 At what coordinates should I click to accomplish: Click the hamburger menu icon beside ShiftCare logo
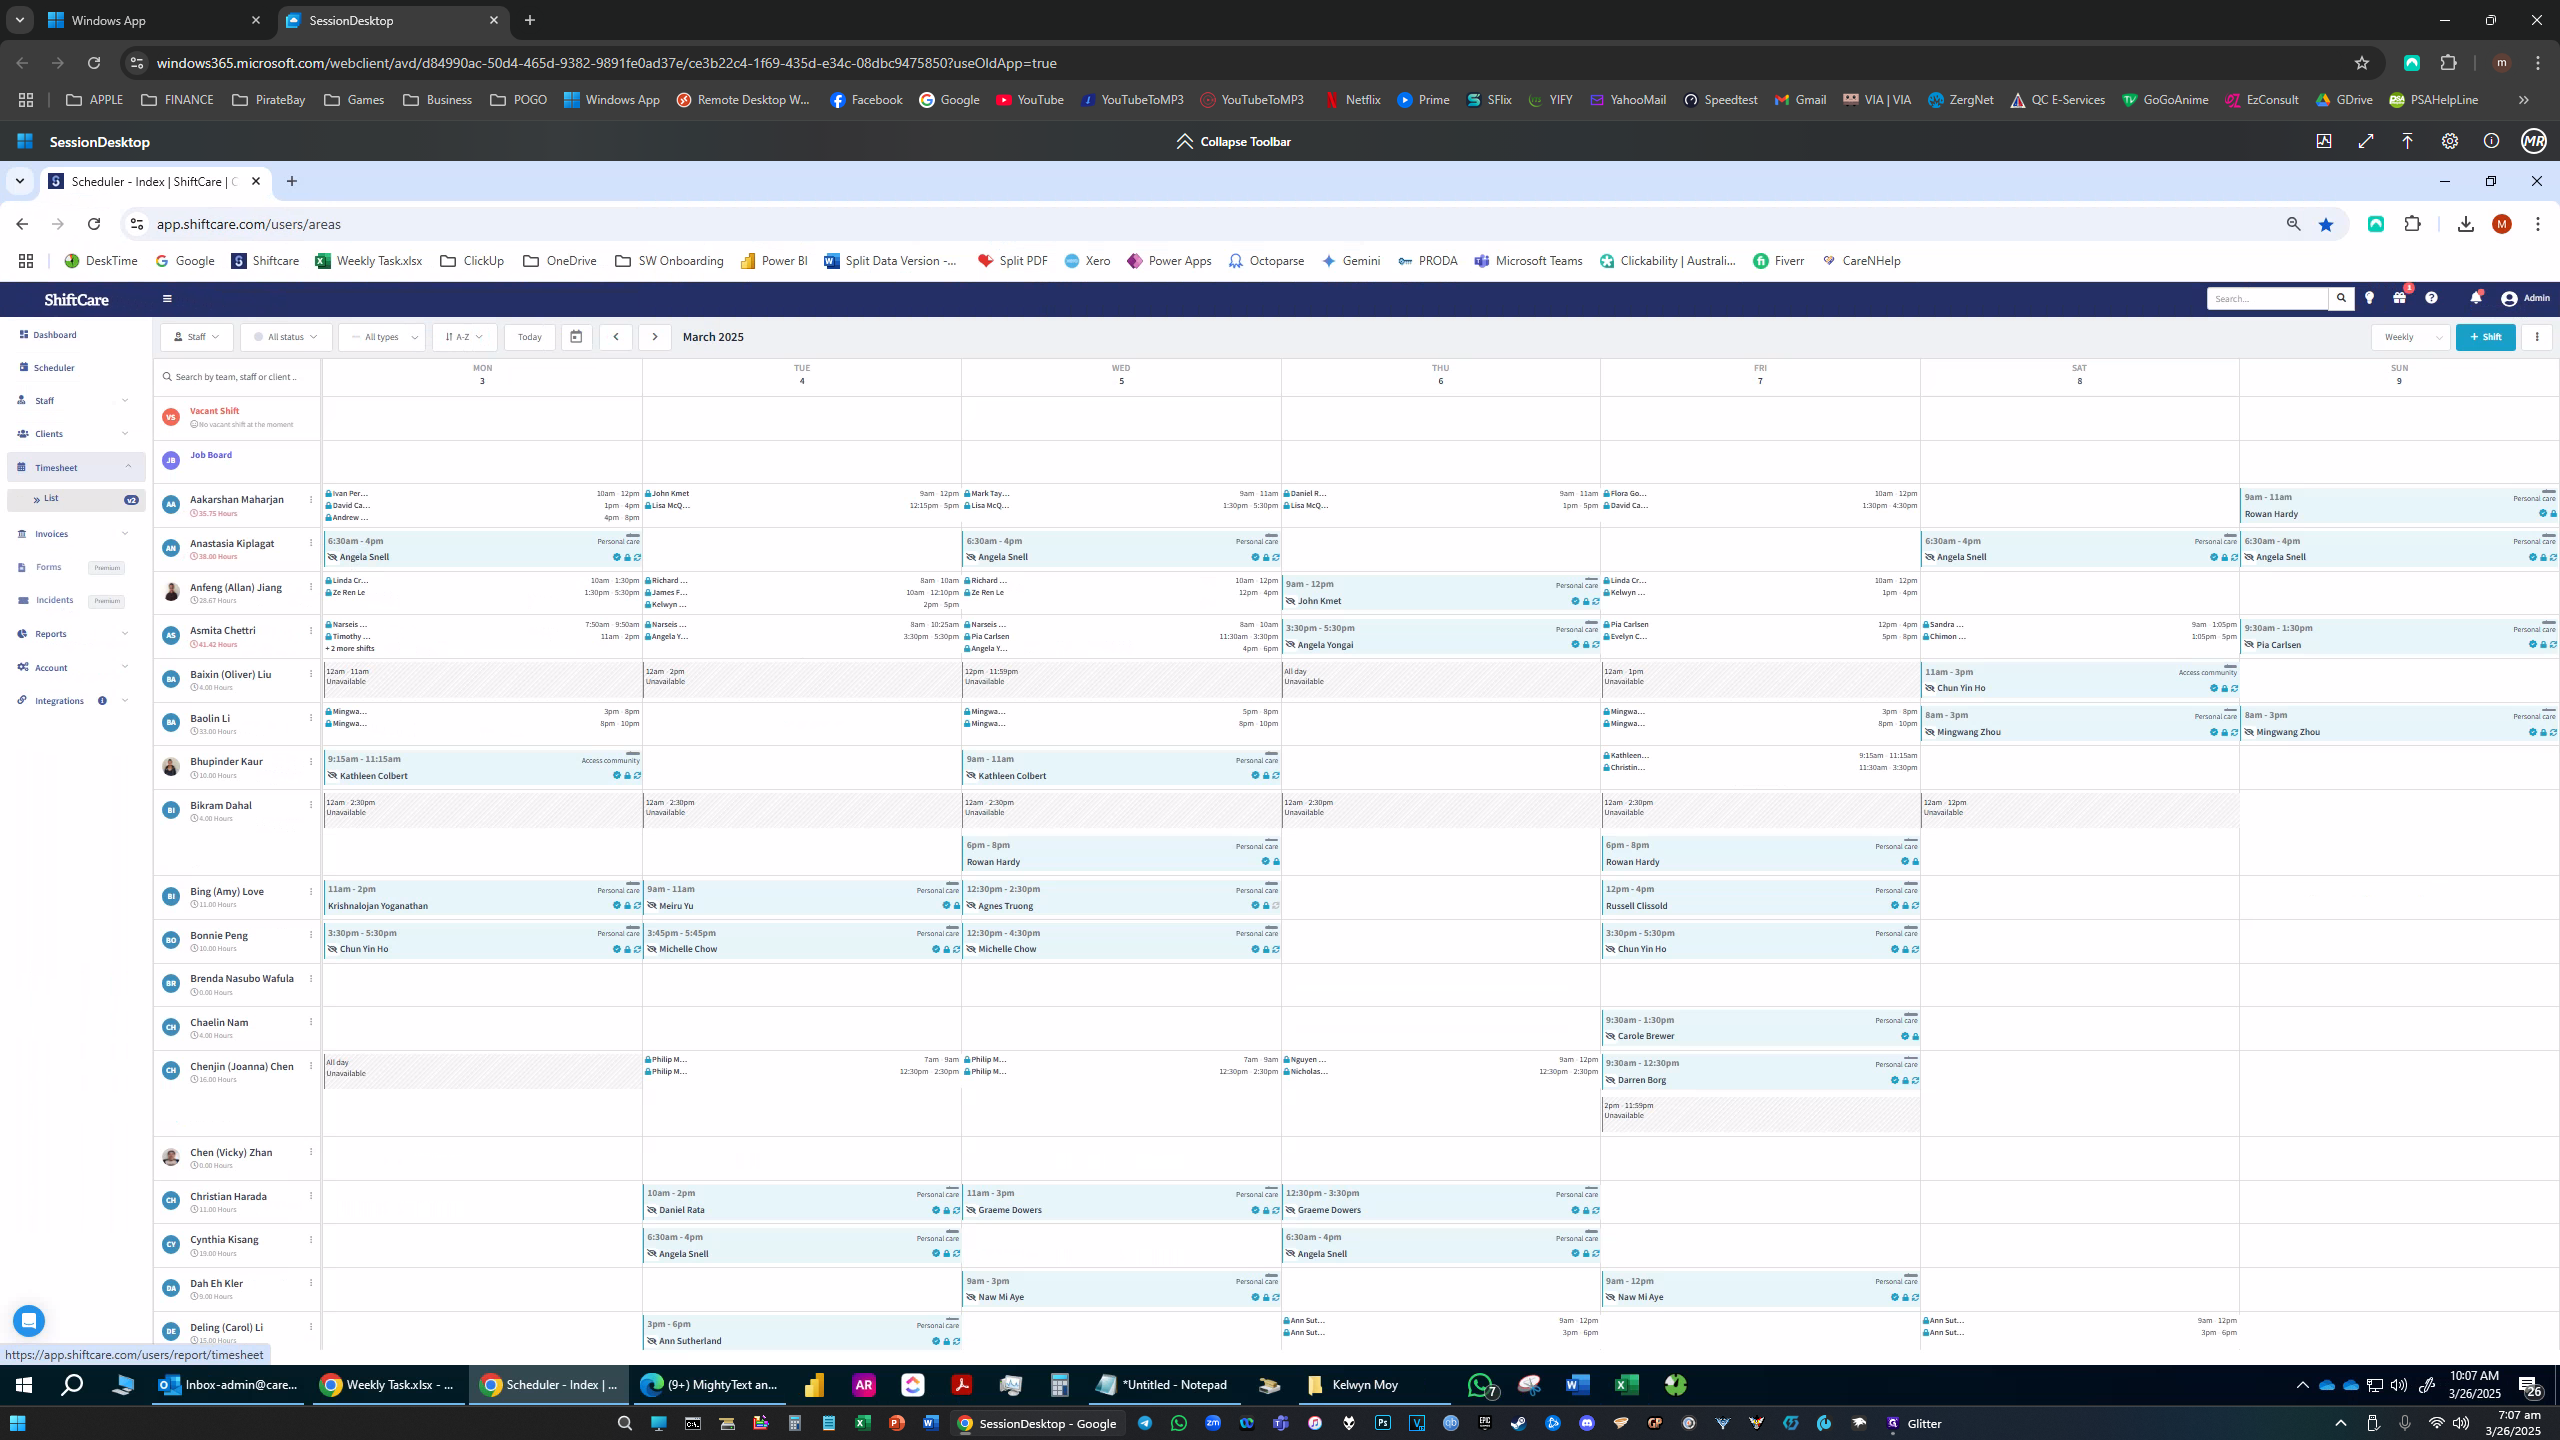pos(167,298)
